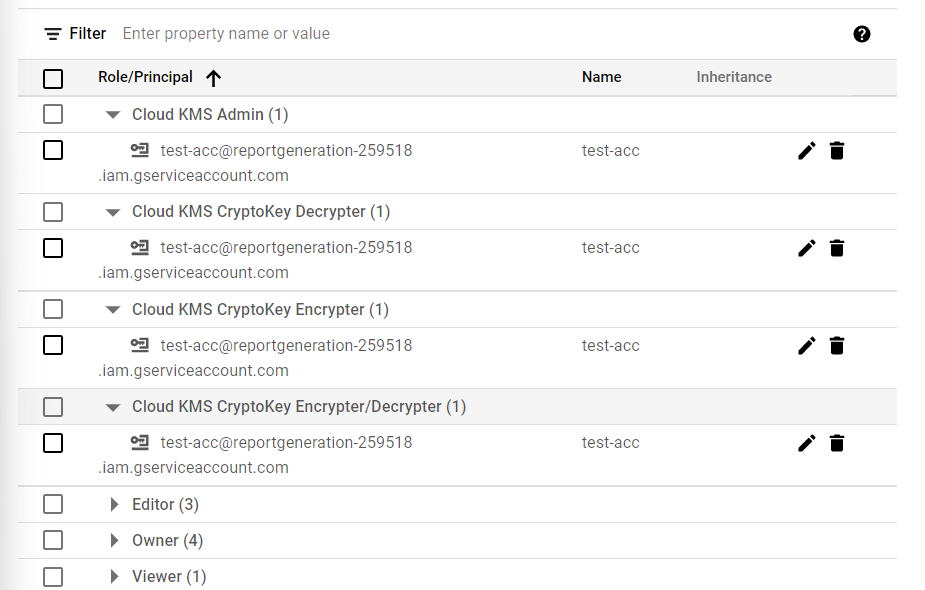Delete the CryptoKey Decrypter role principal
This screenshot has height=590, width=925.
click(x=837, y=248)
